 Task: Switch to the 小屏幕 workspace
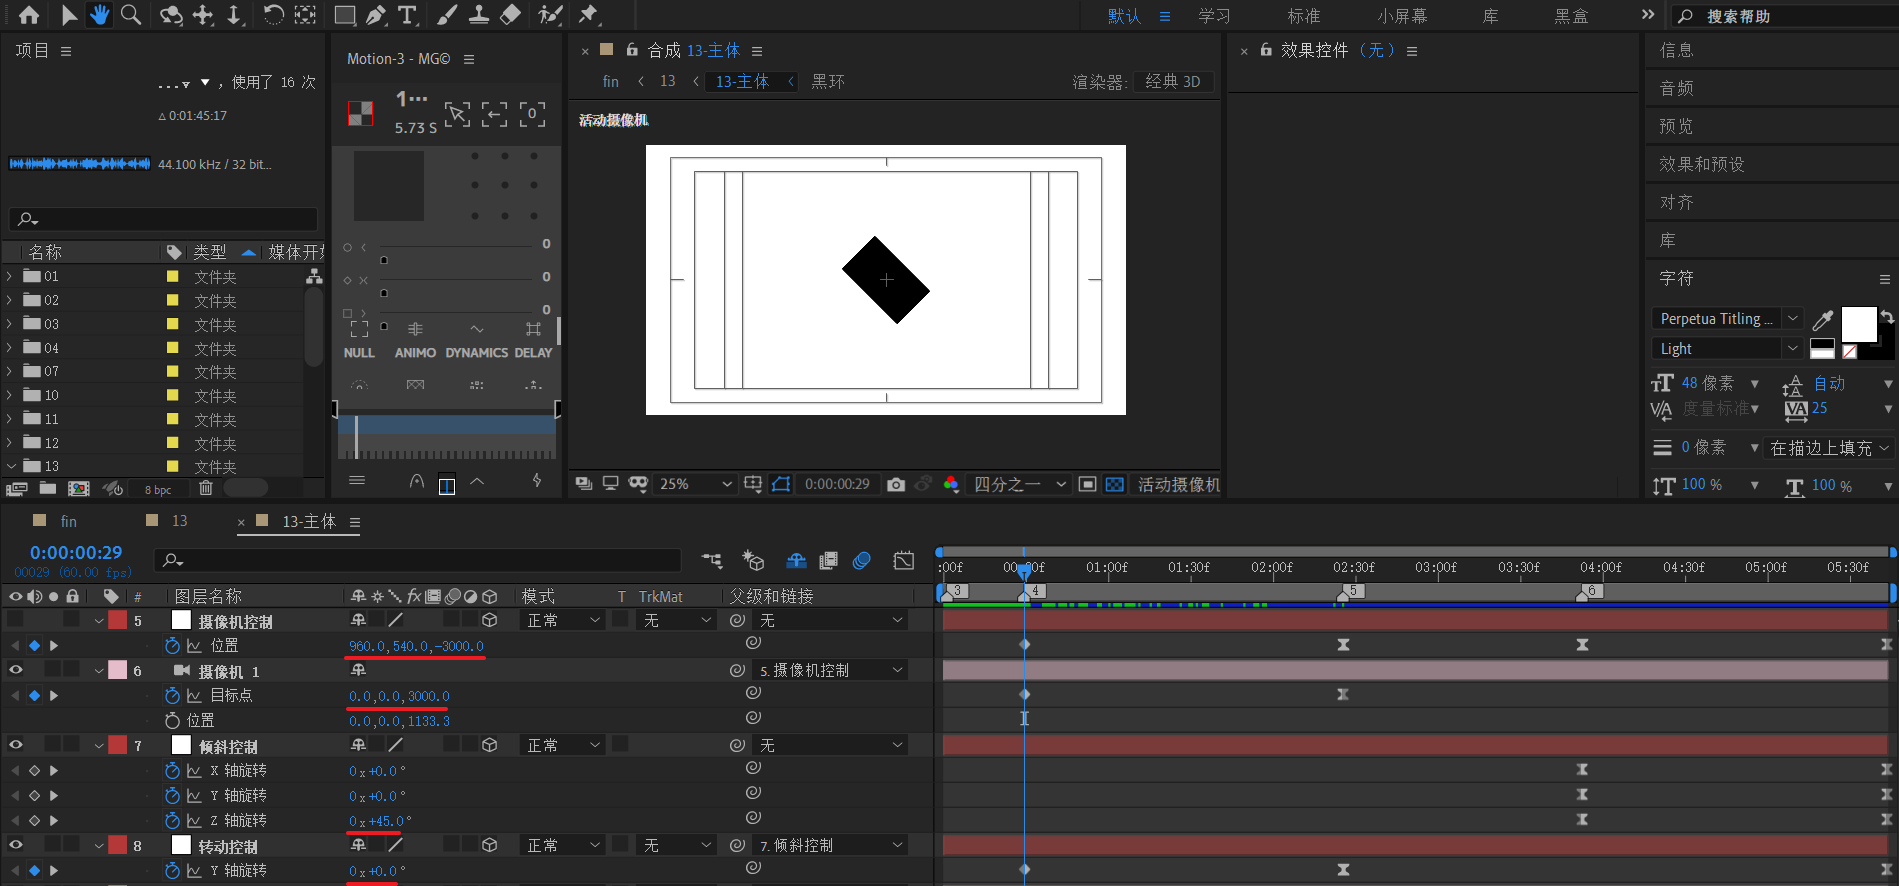click(x=1402, y=16)
